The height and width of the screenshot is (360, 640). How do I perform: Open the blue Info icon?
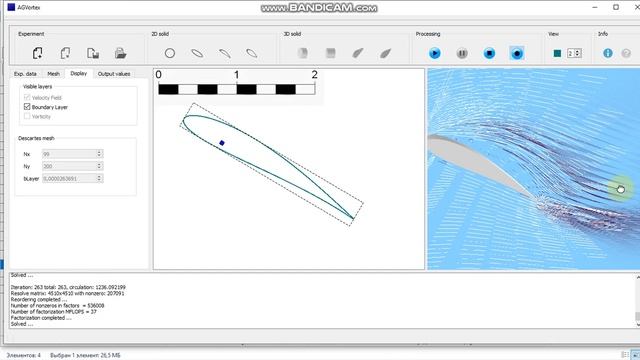point(608,53)
